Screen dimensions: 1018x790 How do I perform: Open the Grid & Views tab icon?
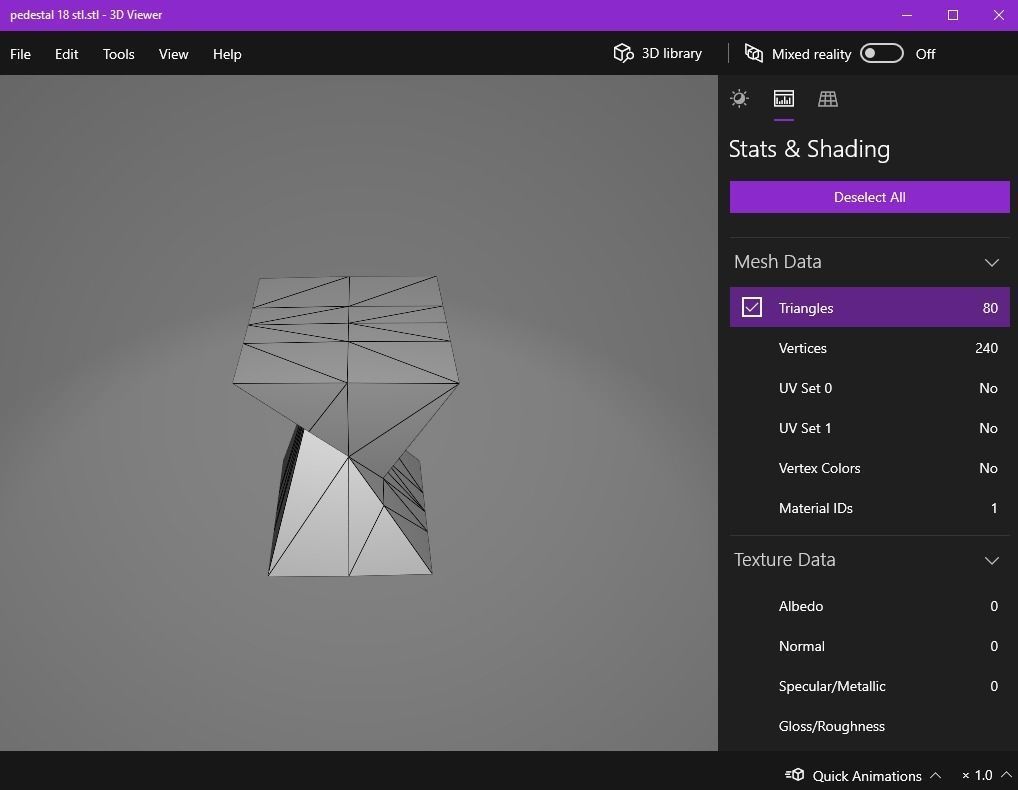[828, 99]
